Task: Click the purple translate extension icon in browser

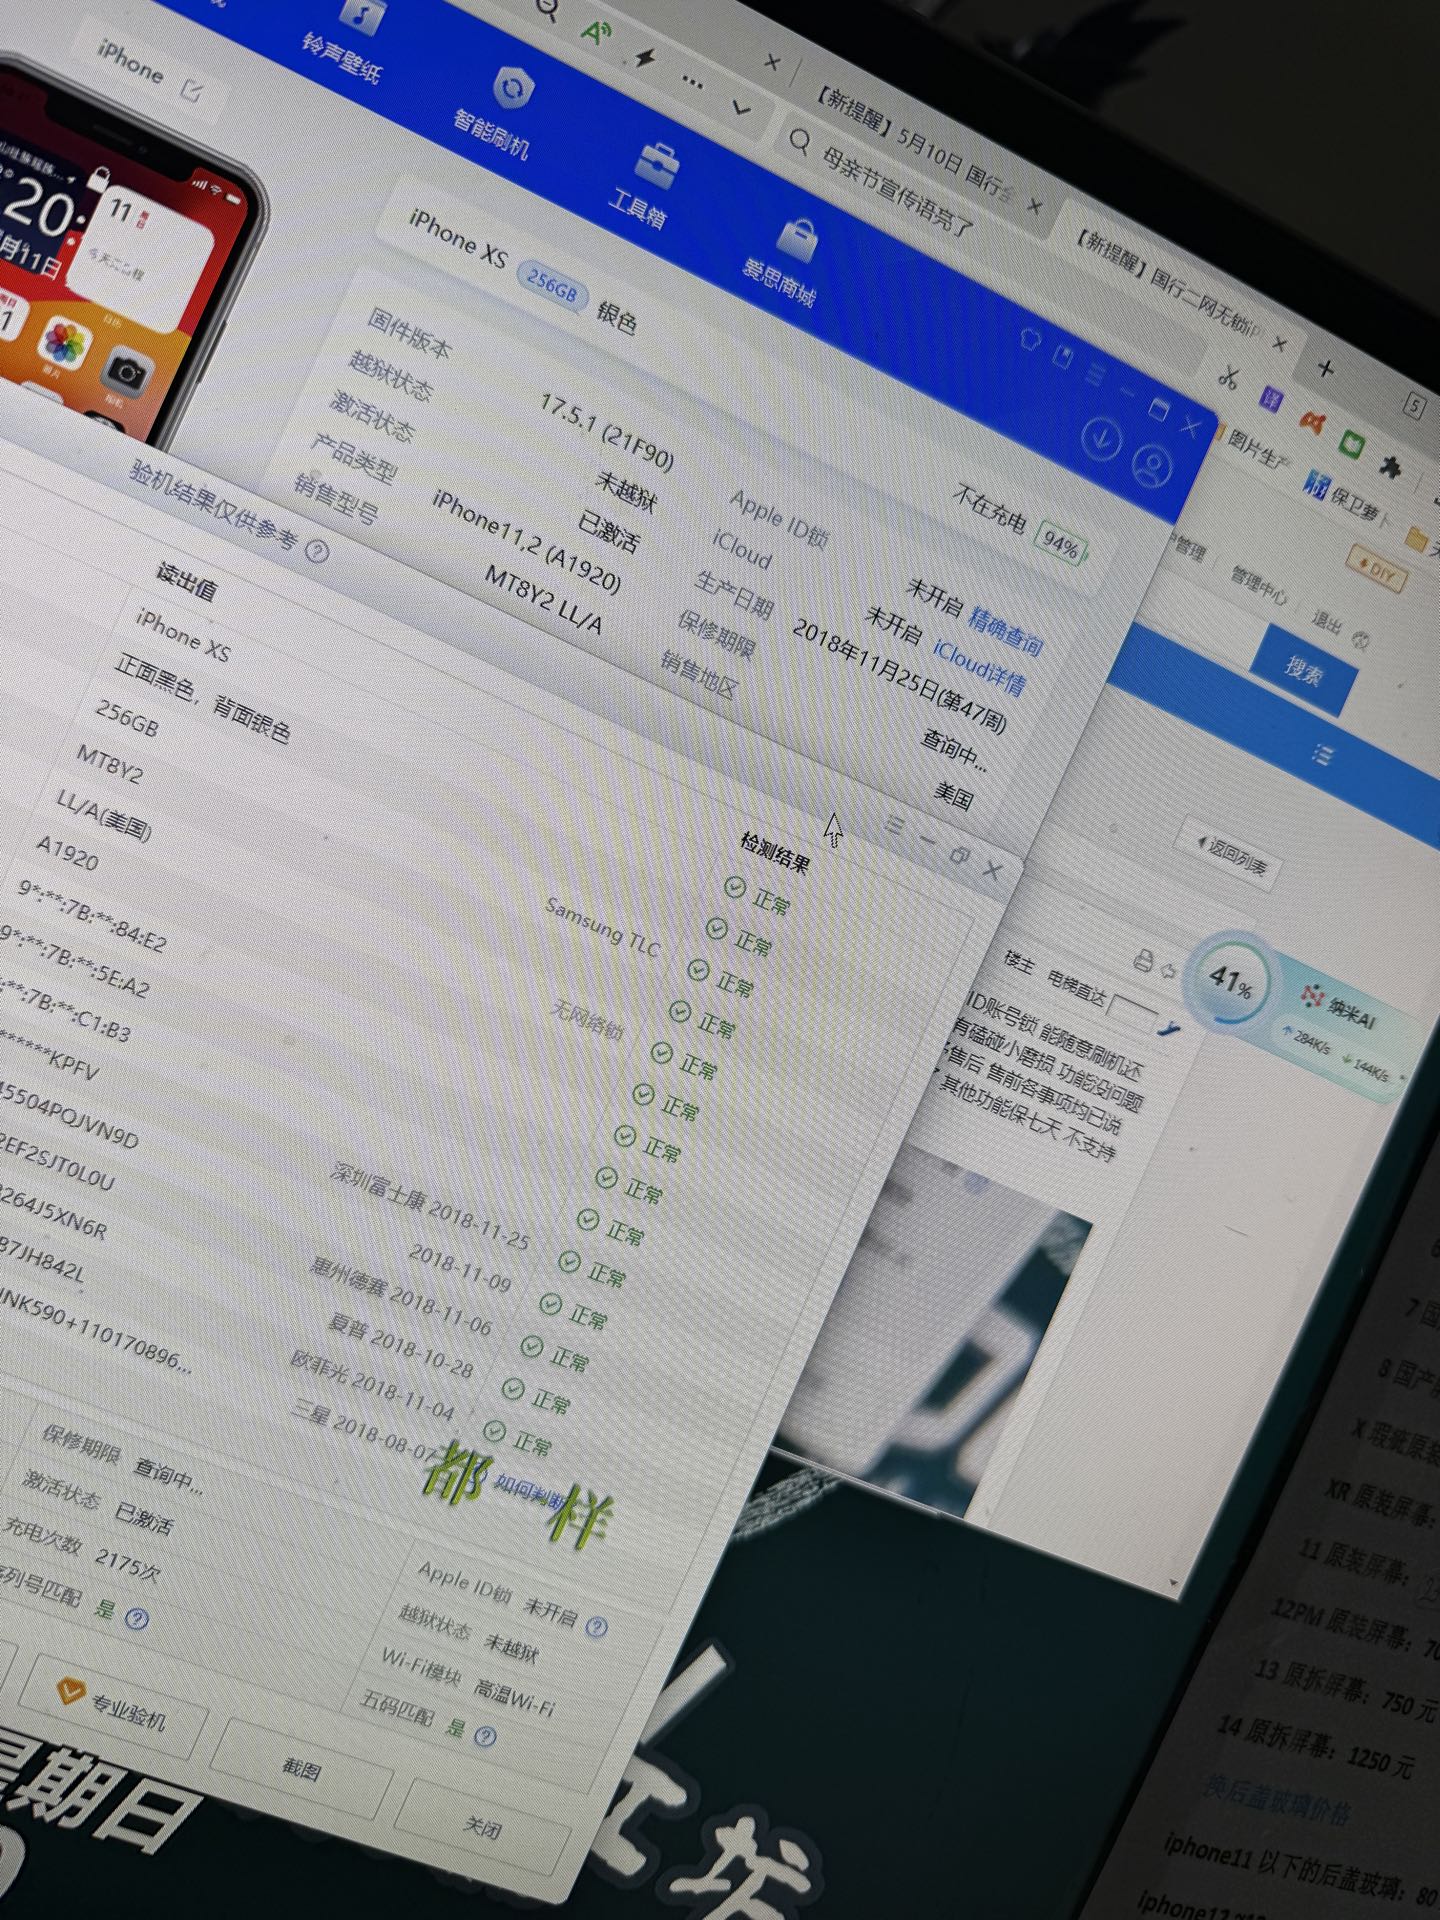Action: pos(1270,399)
